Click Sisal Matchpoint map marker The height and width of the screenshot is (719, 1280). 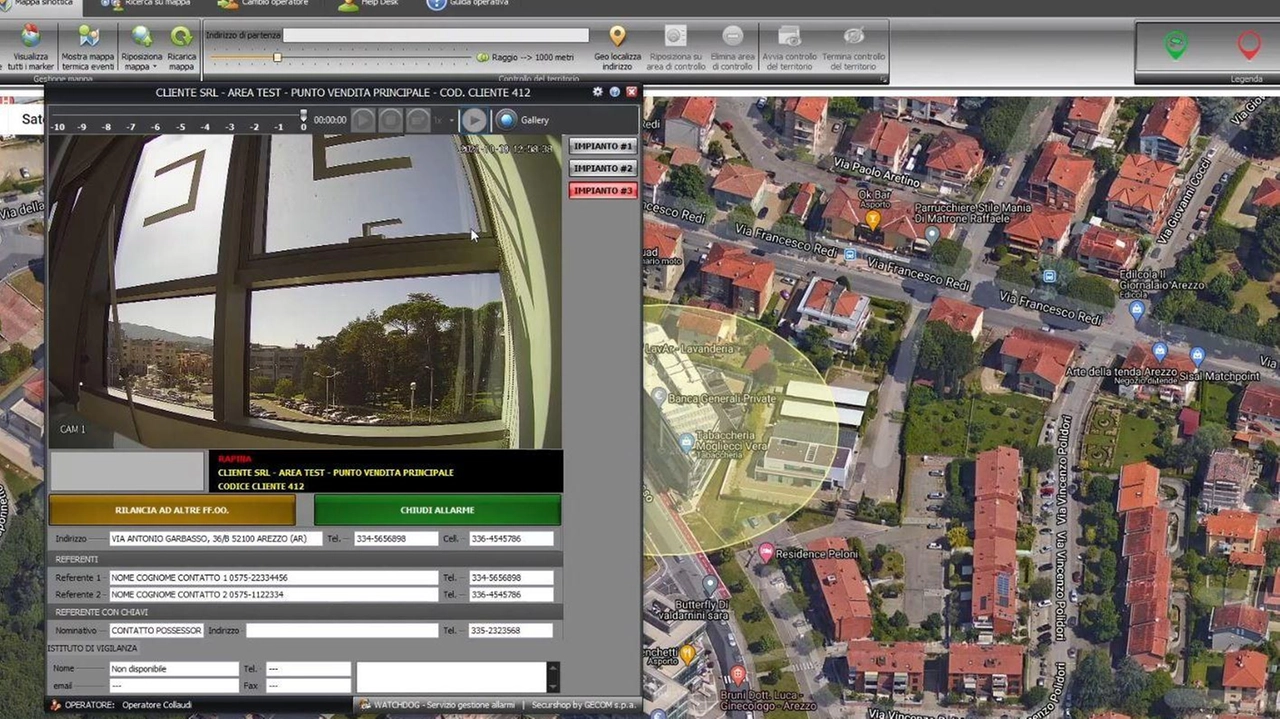[1197, 355]
